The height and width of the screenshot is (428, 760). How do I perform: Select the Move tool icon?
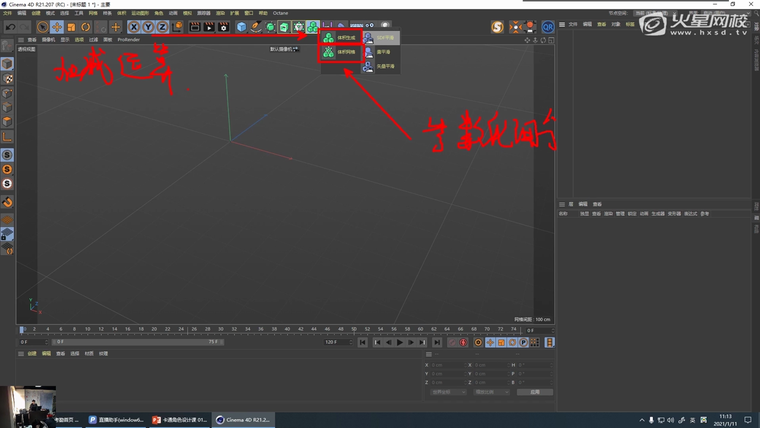coord(57,27)
